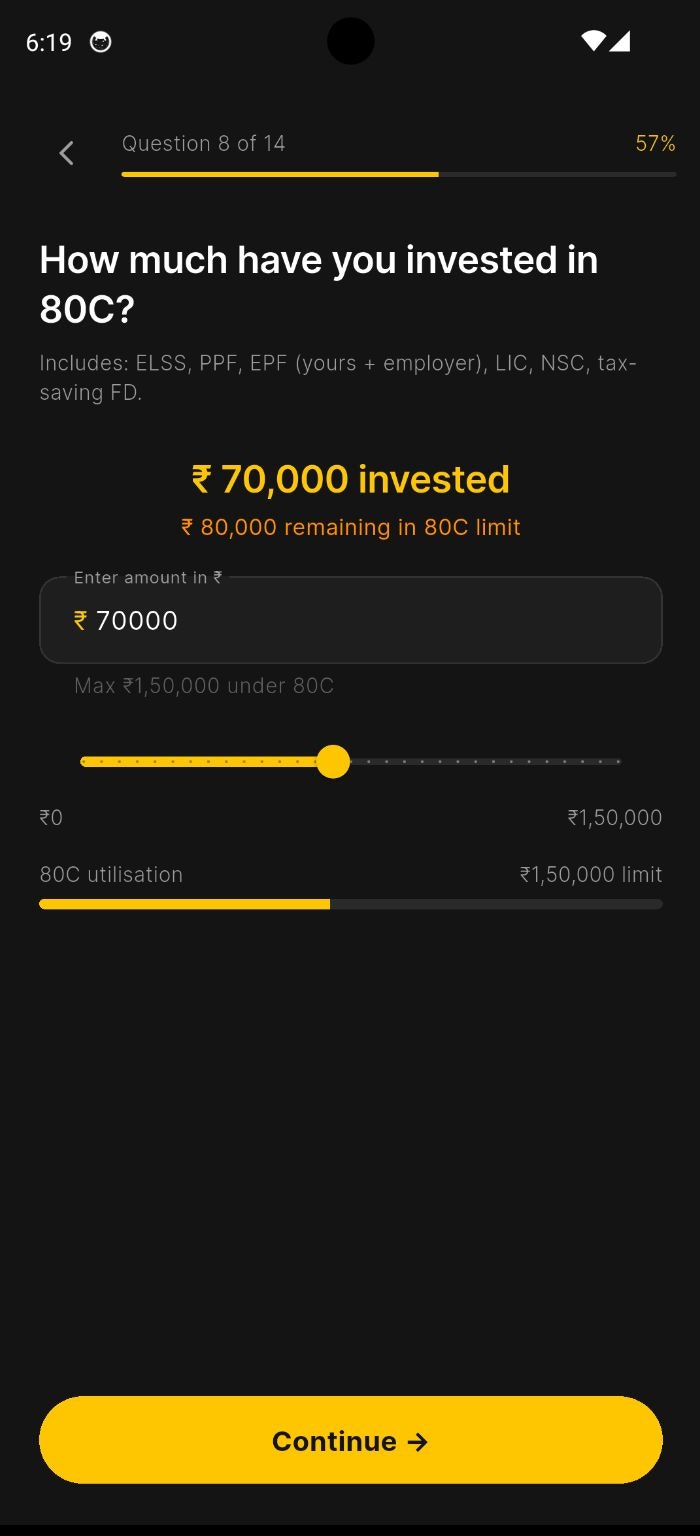The image size is (700, 1536).
Task: Tap the 'Question 8 of 14' label
Action: (x=203, y=144)
